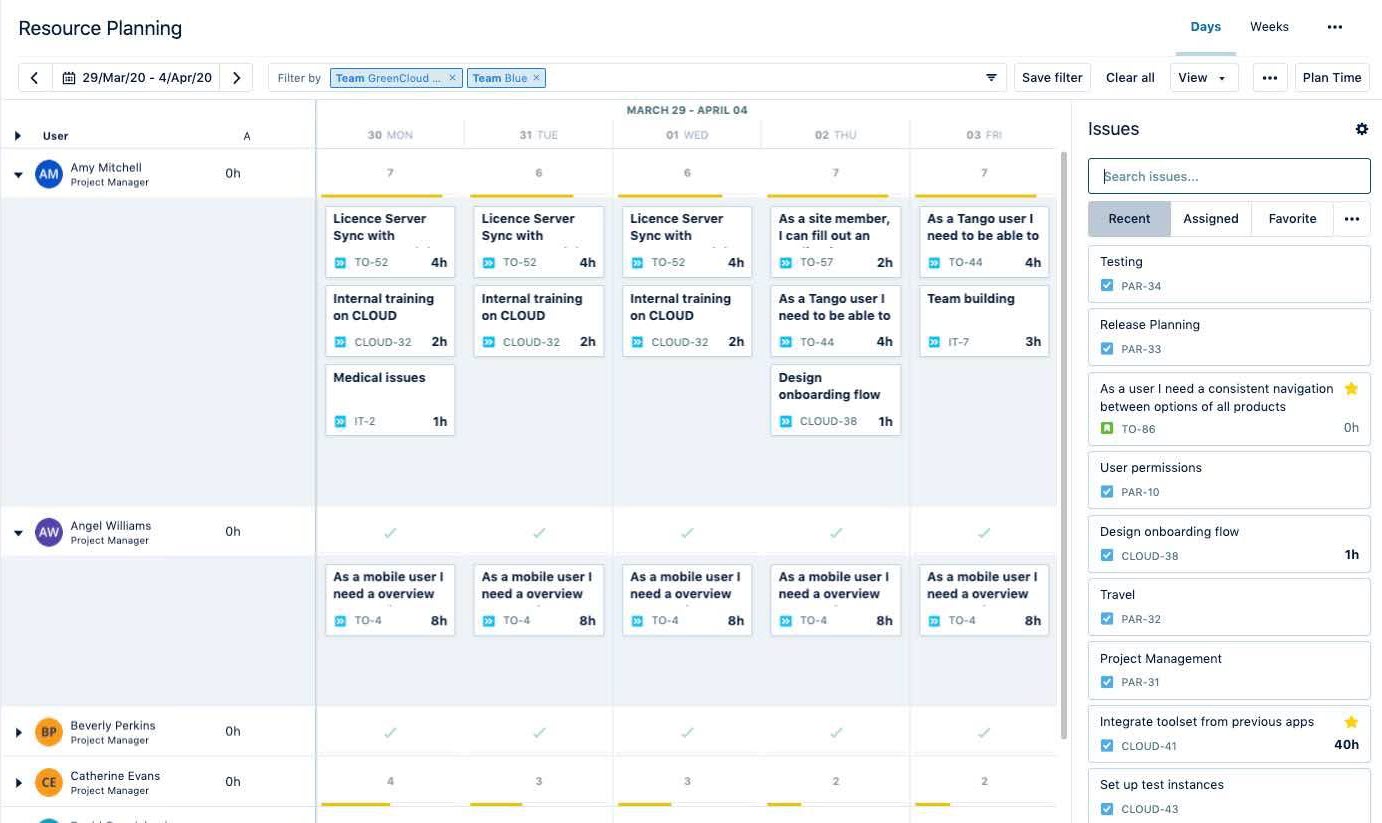Open the Issues panel settings gear
The width and height of the screenshot is (1382, 823).
pos(1362,129)
